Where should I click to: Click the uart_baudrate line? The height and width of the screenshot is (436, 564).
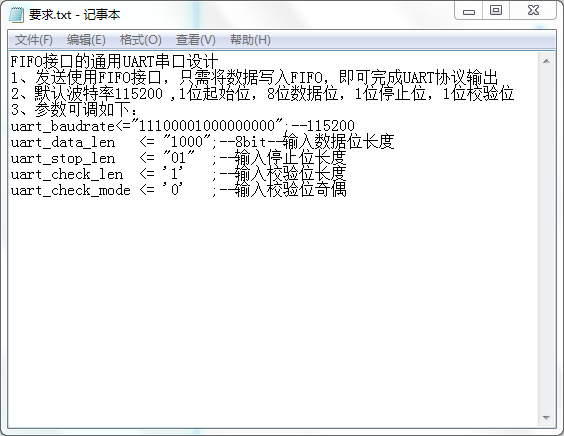coord(183,126)
